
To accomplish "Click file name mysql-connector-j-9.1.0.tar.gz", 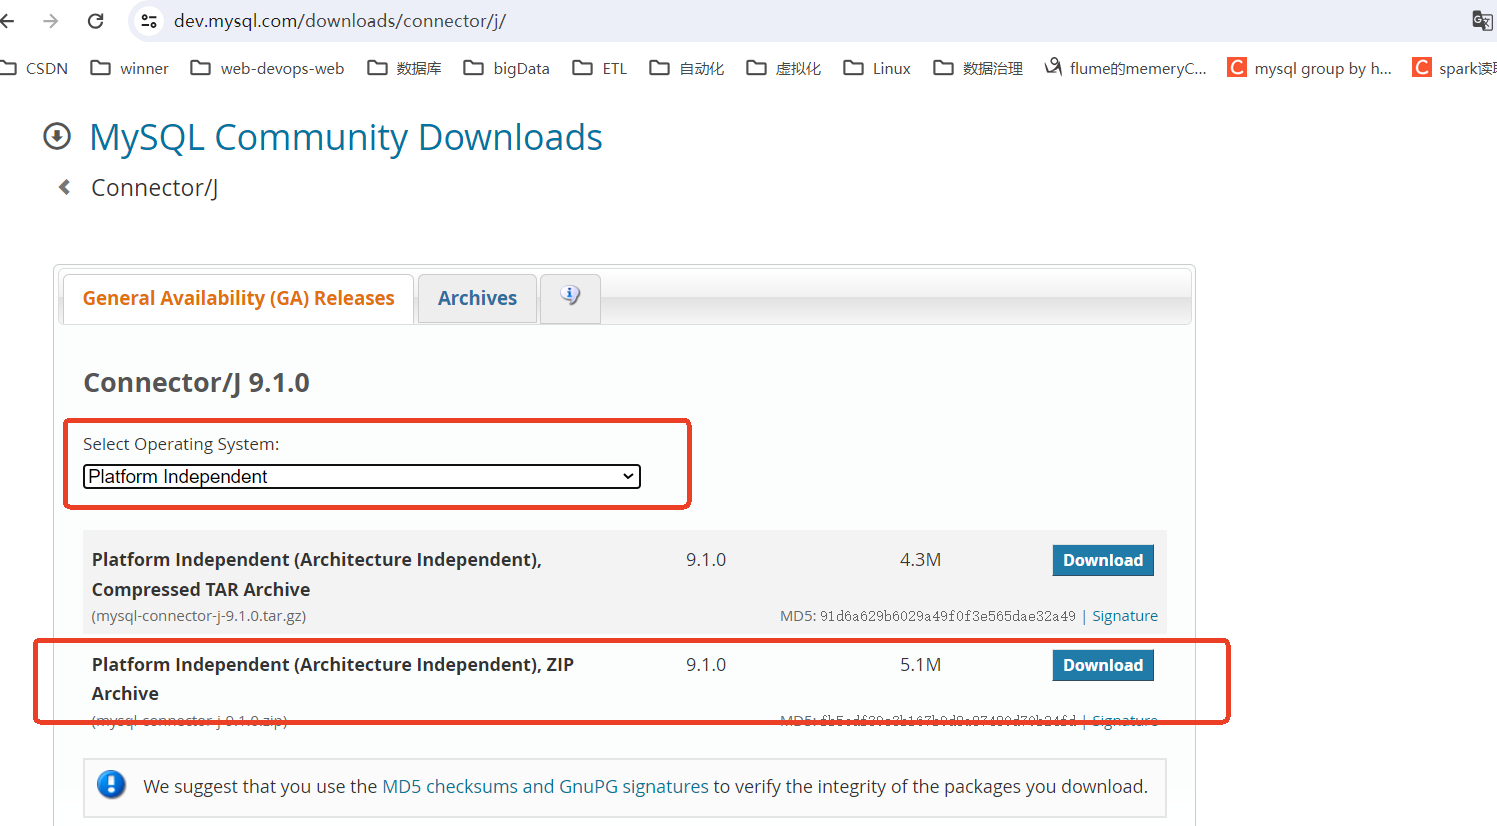I will 199,616.
